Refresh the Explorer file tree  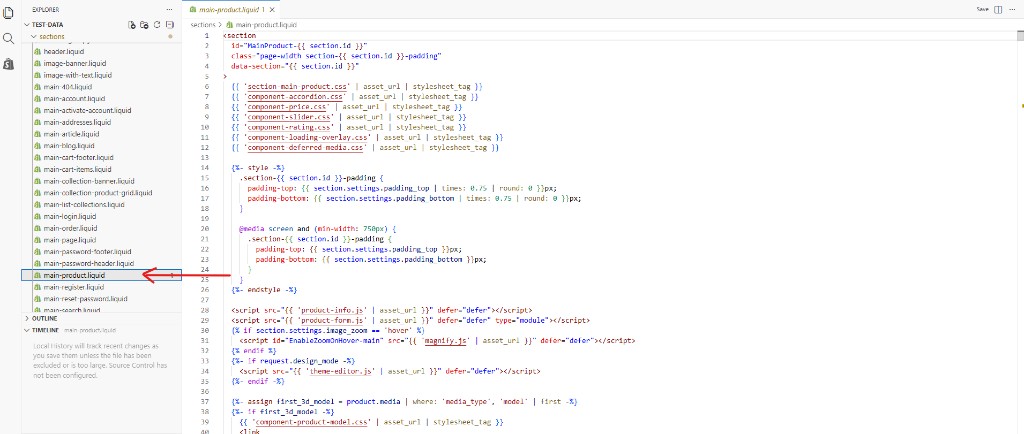click(157, 25)
